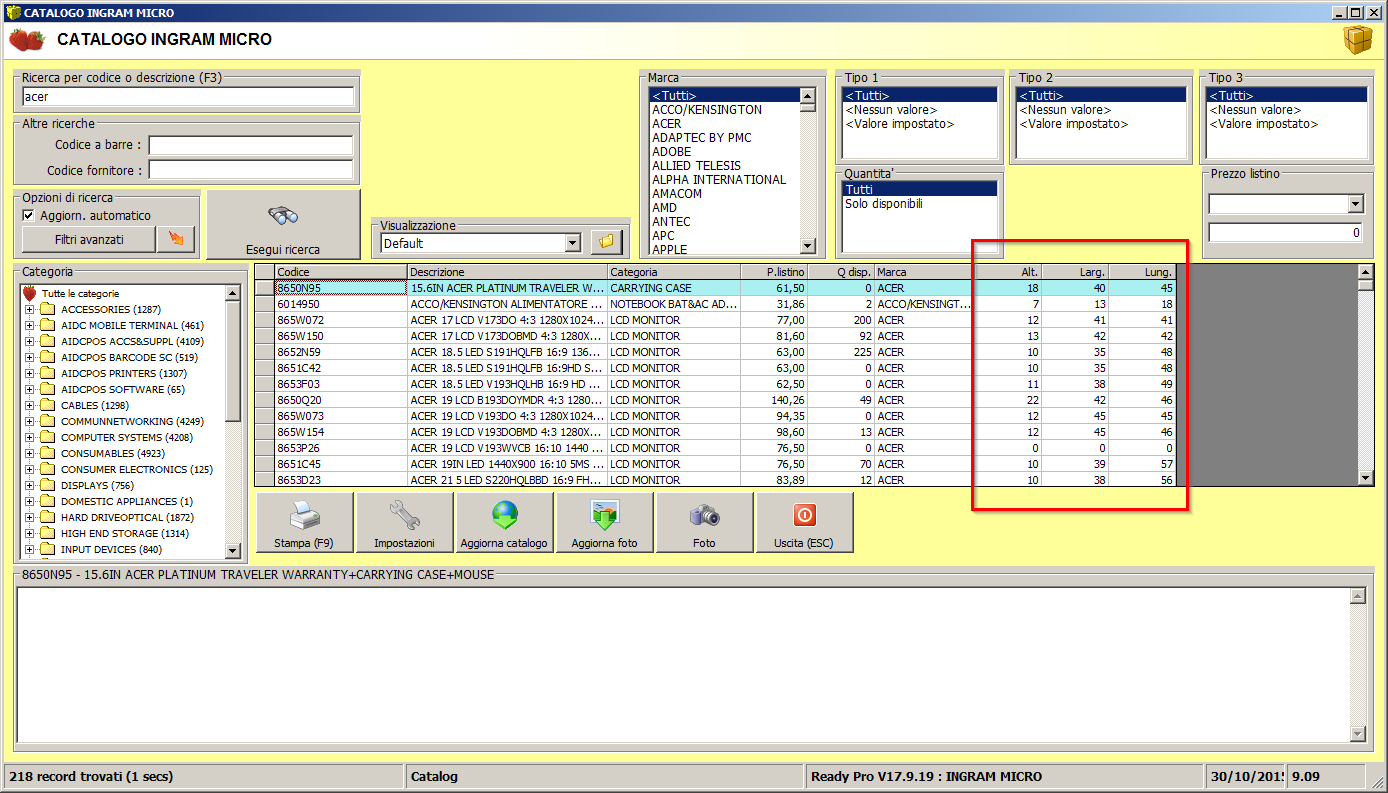Click the results table scroll-down arrow
Image resolution: width=1388 pixels, height=793 pixels.
(x=1366, y=478)
